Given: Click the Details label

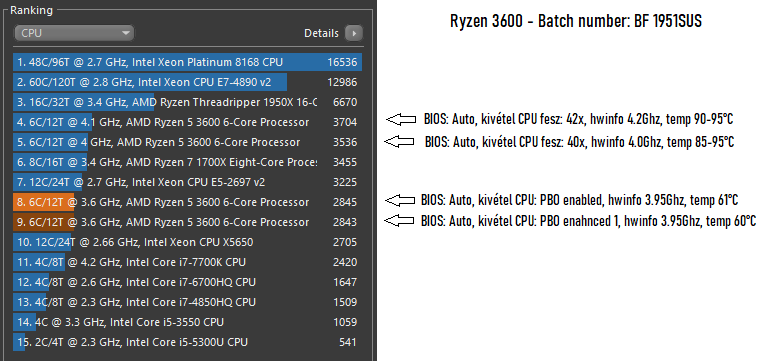Looking at the screenshot, I should (321, 33).
